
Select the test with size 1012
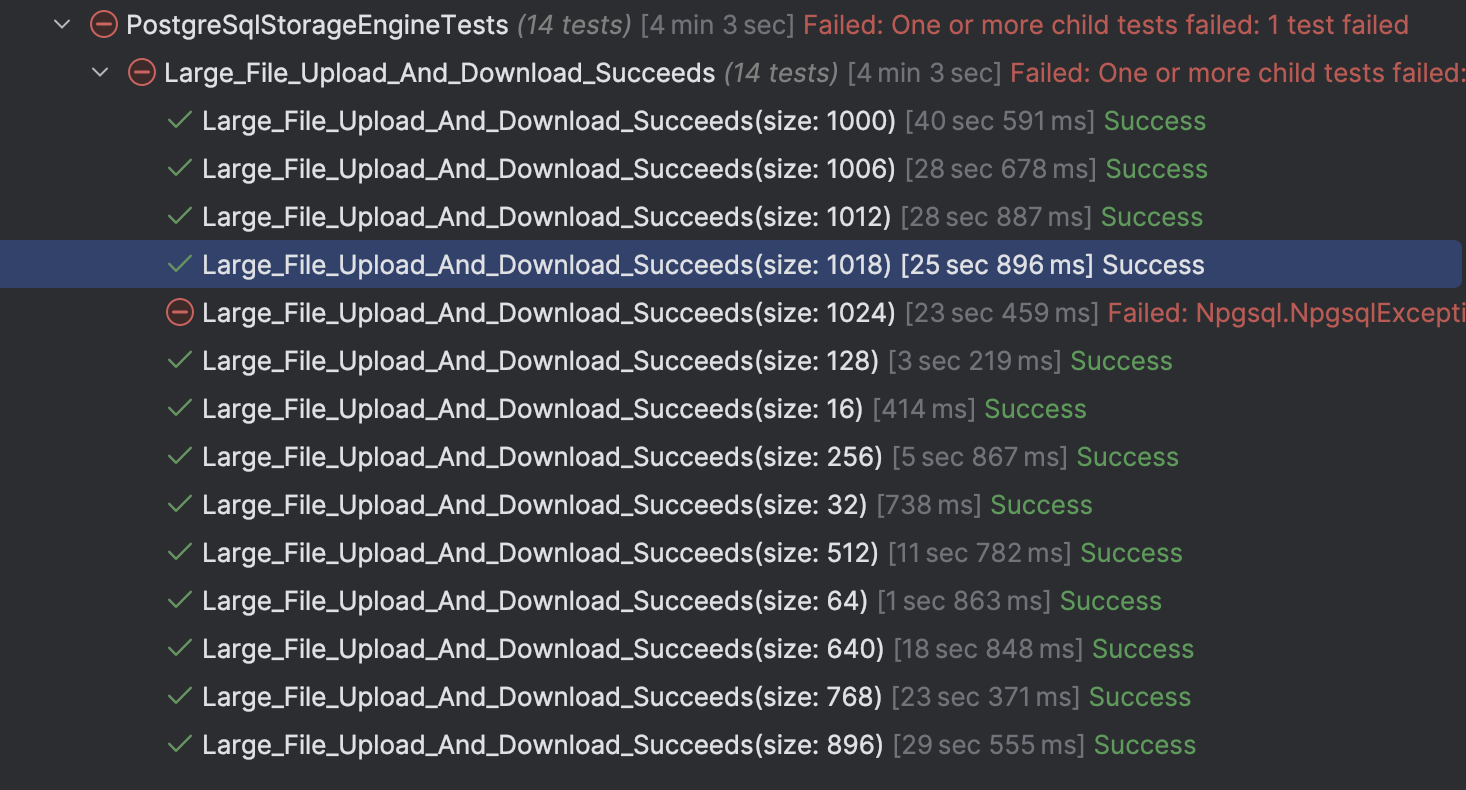[x=546, y=217]
